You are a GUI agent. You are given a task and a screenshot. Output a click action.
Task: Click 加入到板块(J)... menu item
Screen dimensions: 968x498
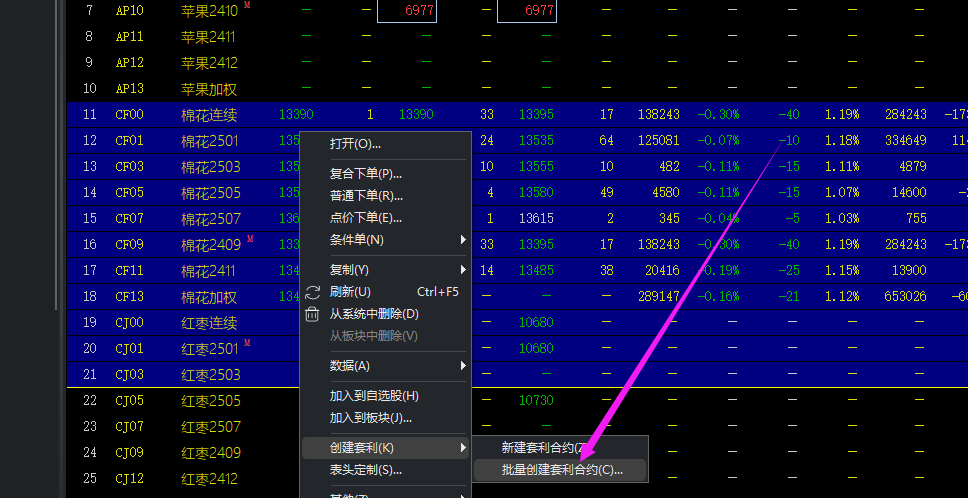coord(370,418)
